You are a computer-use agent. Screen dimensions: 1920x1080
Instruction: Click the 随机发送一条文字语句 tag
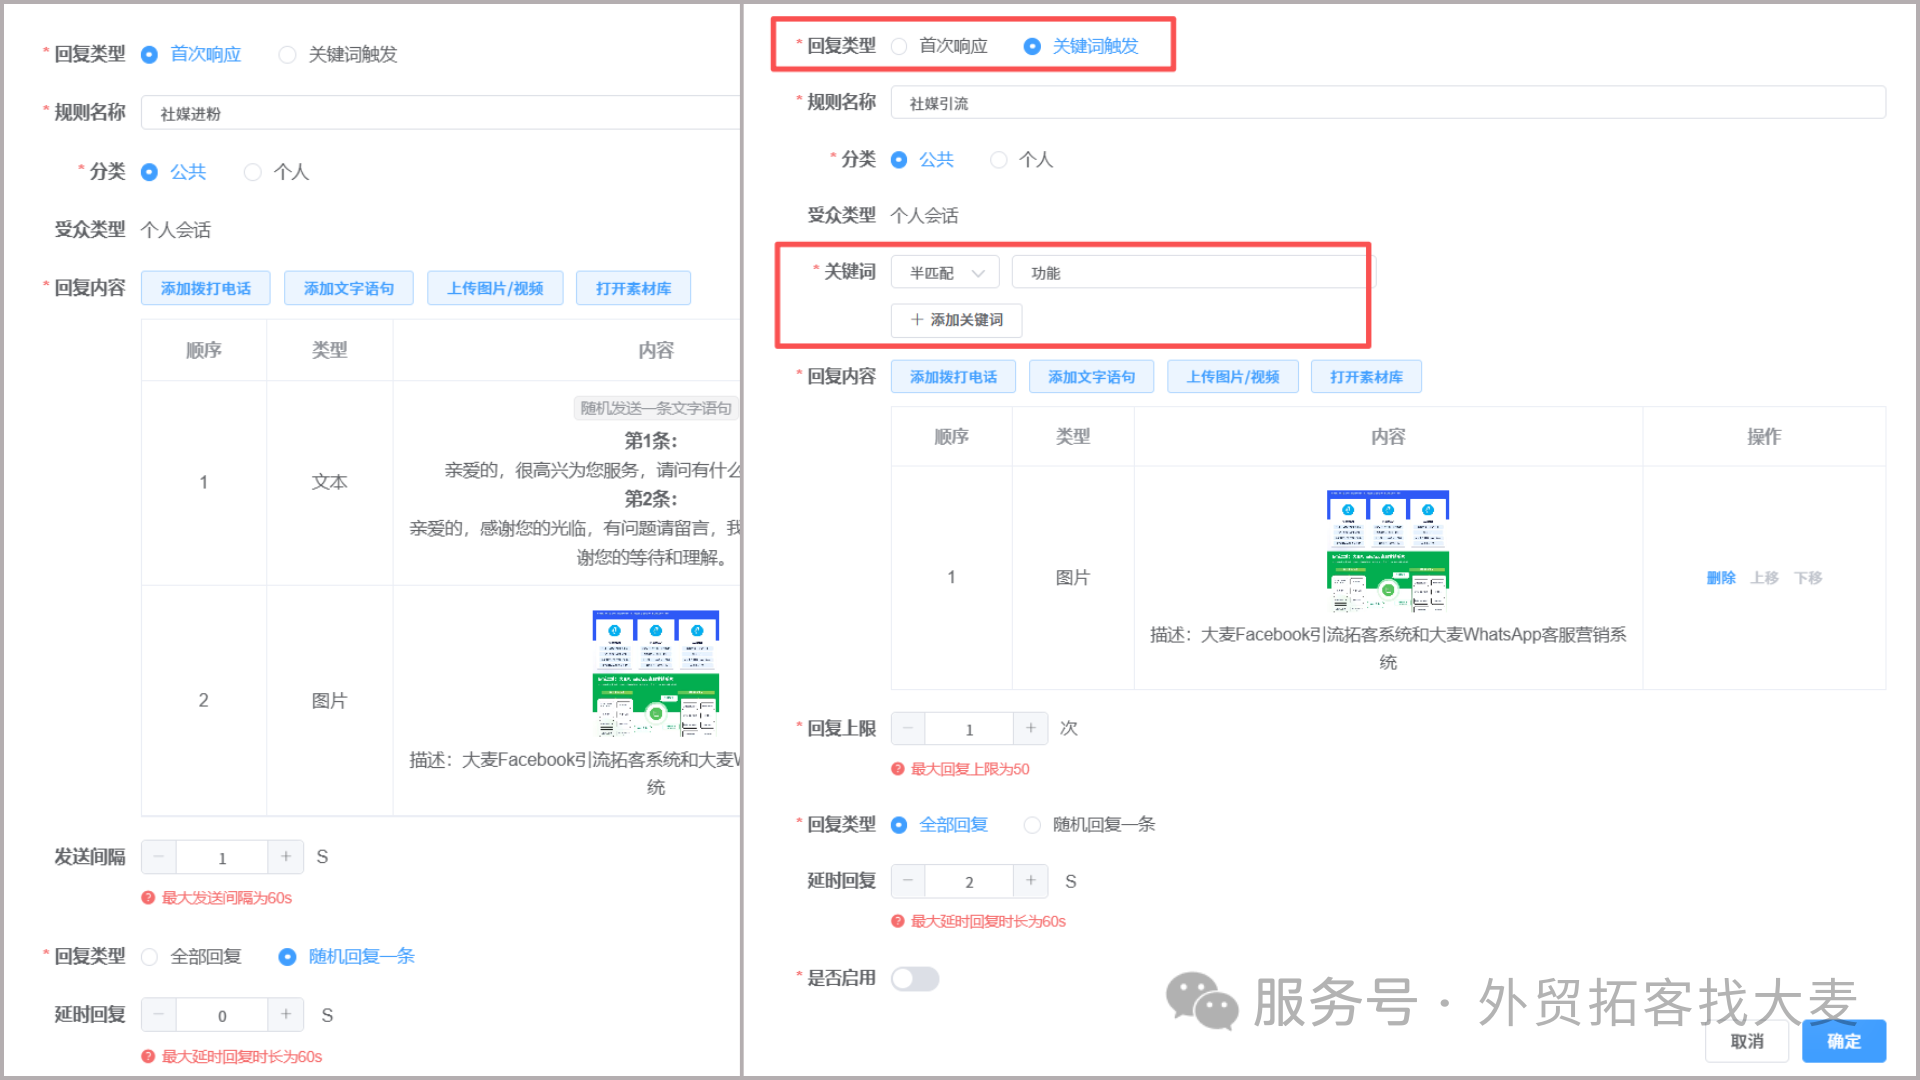[656, 408]
